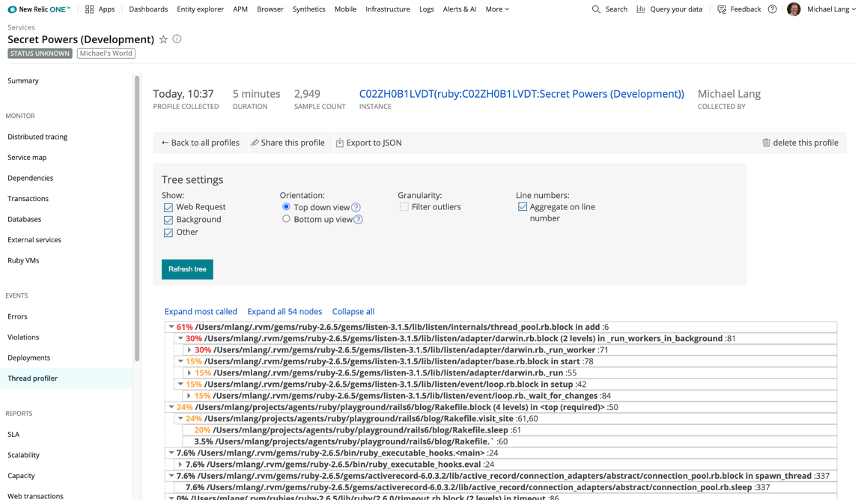Open Alerts & AI in top navigation
The image size is (859, 500).
tap(459, 9)
